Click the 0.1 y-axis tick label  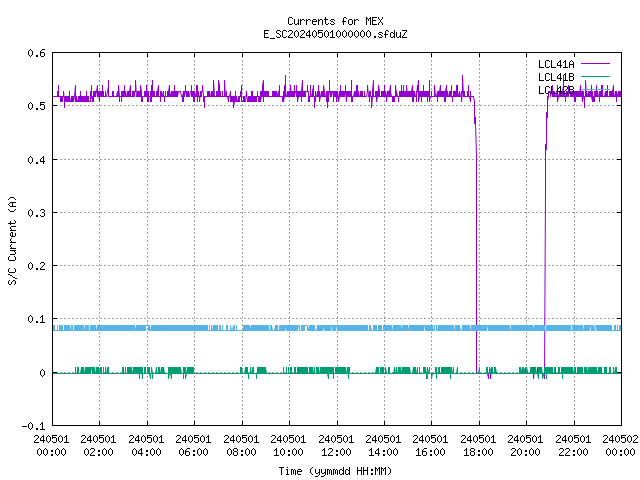(x=36, y=319)
